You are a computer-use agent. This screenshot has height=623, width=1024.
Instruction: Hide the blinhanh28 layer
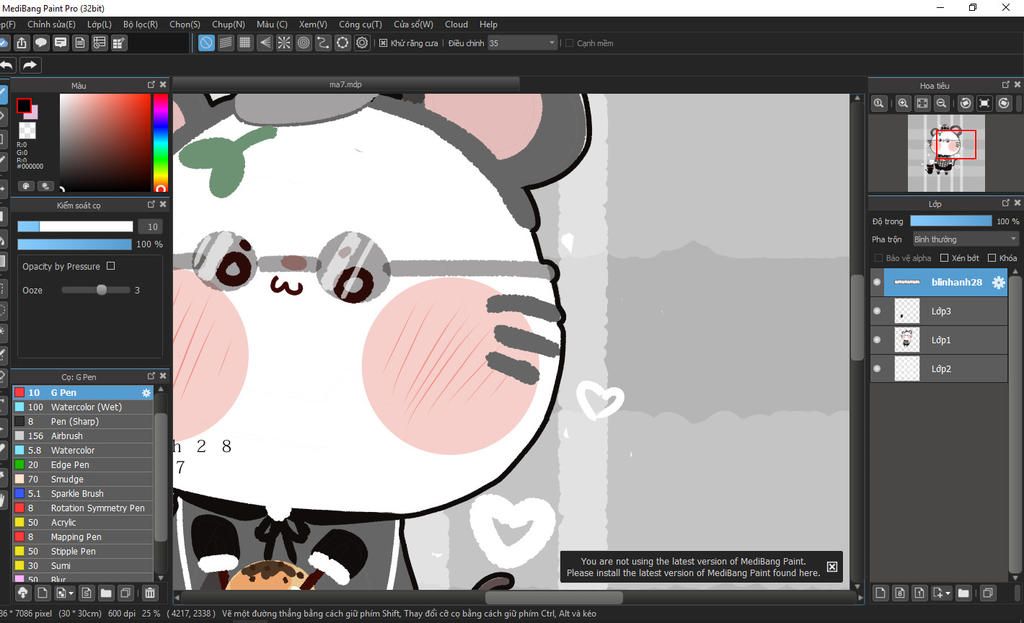click(877, 282)
